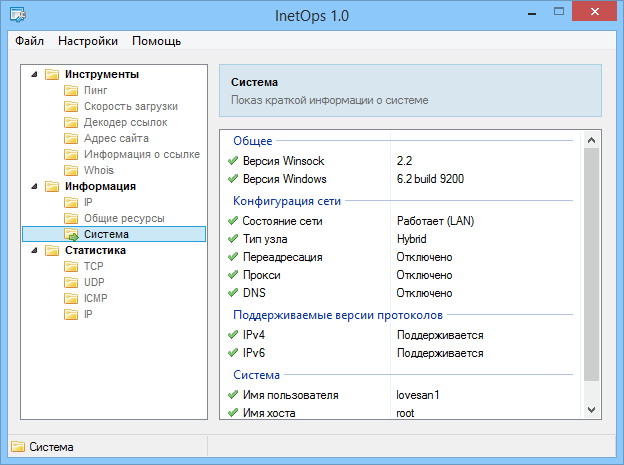Click the Ping (Пинг) folder icon
This screenshot has height=465, width=624.
coord(71,90)
